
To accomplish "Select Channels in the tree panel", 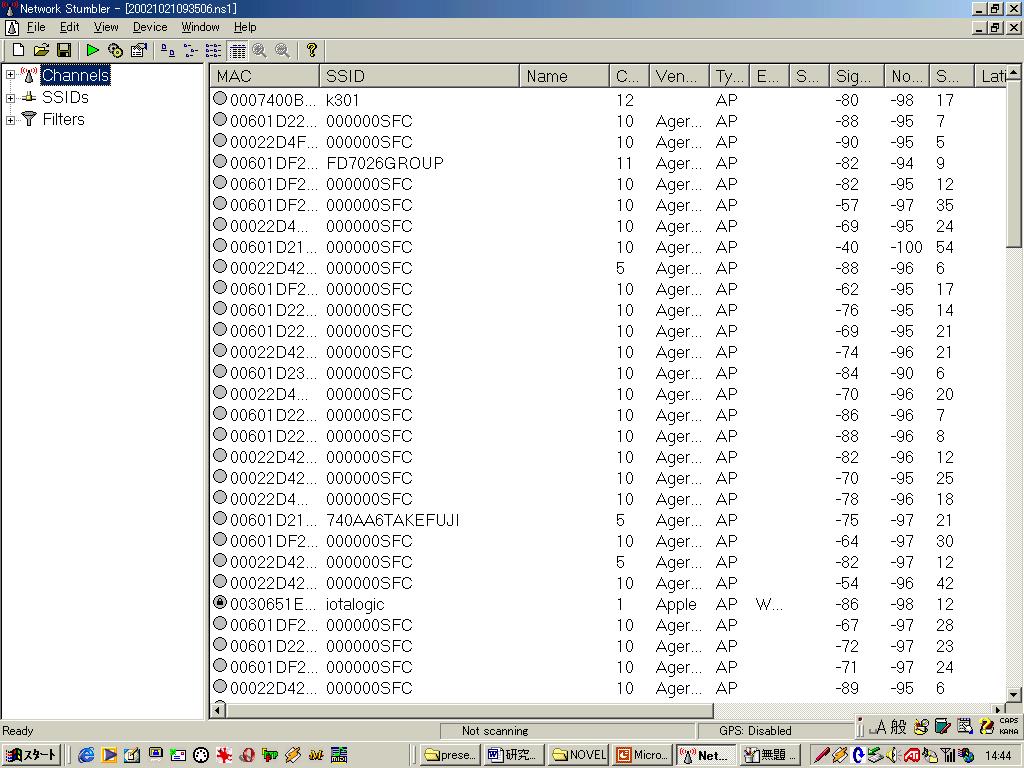I will coord(75,75).
